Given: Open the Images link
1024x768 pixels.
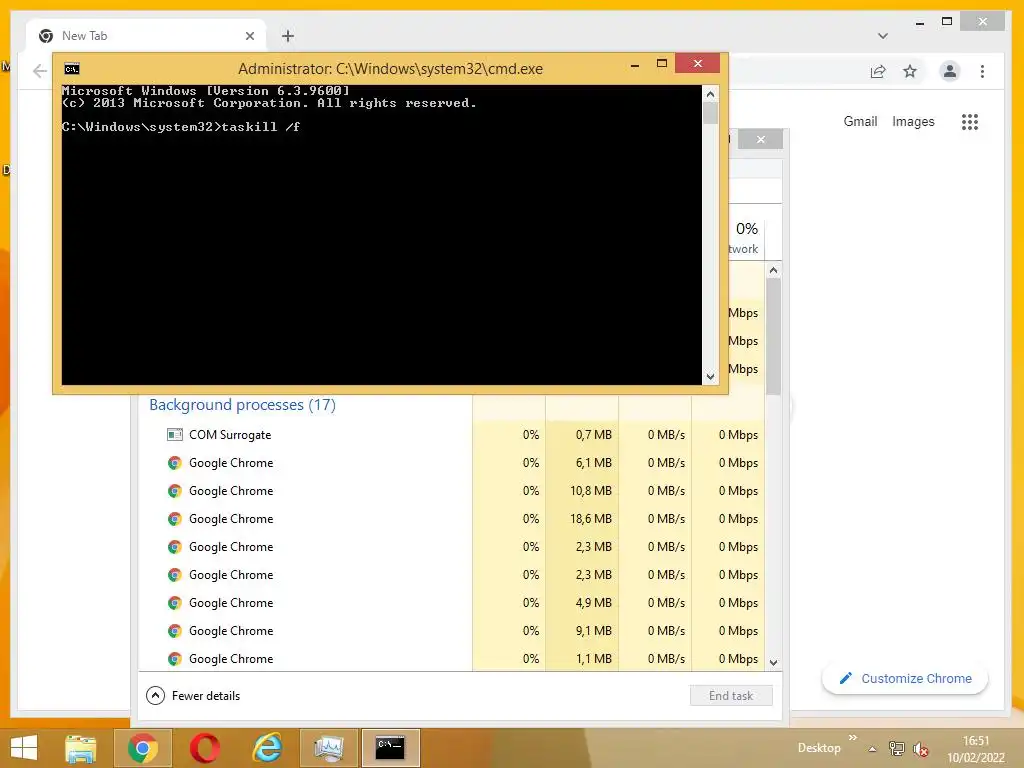Looking at the screenshot, I should pos(913,121).
